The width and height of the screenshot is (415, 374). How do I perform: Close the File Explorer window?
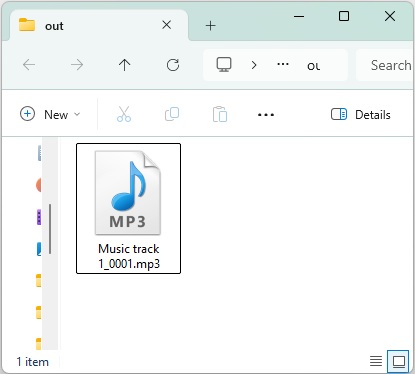(x=390, y=16)
